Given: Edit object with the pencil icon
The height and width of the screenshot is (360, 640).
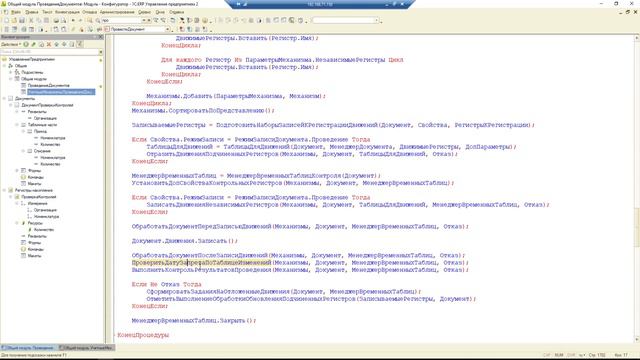Looking at the screenshot, I should 33,44.
